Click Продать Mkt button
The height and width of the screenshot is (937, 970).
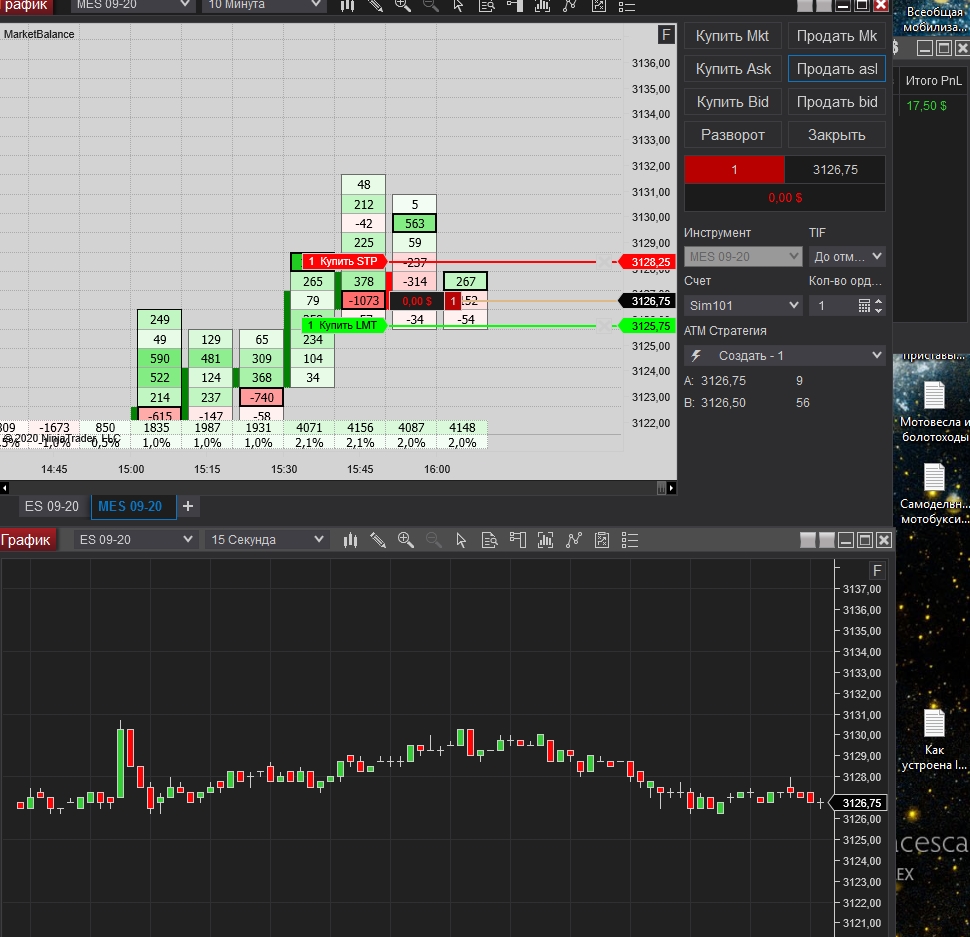(836, 36)
